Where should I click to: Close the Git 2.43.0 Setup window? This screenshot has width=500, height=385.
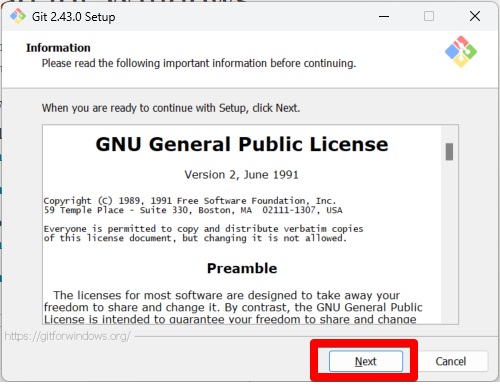[x=475, y=16]
